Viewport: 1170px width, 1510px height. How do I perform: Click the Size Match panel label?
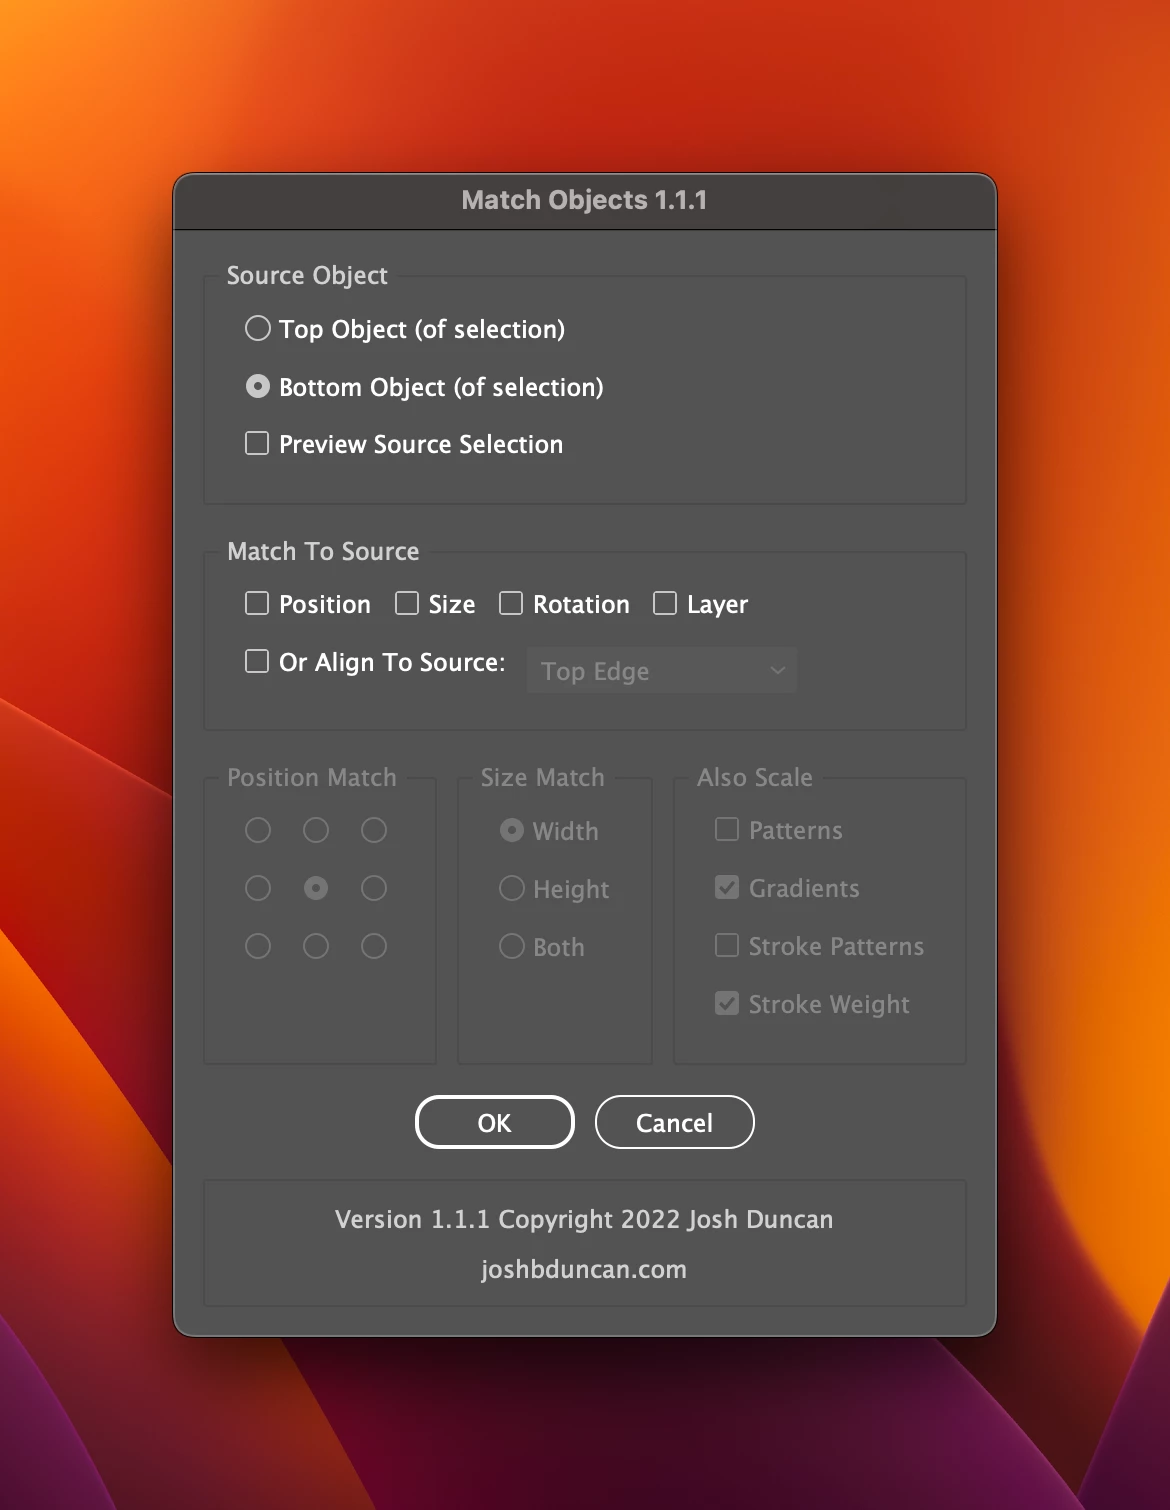point(543,777)
